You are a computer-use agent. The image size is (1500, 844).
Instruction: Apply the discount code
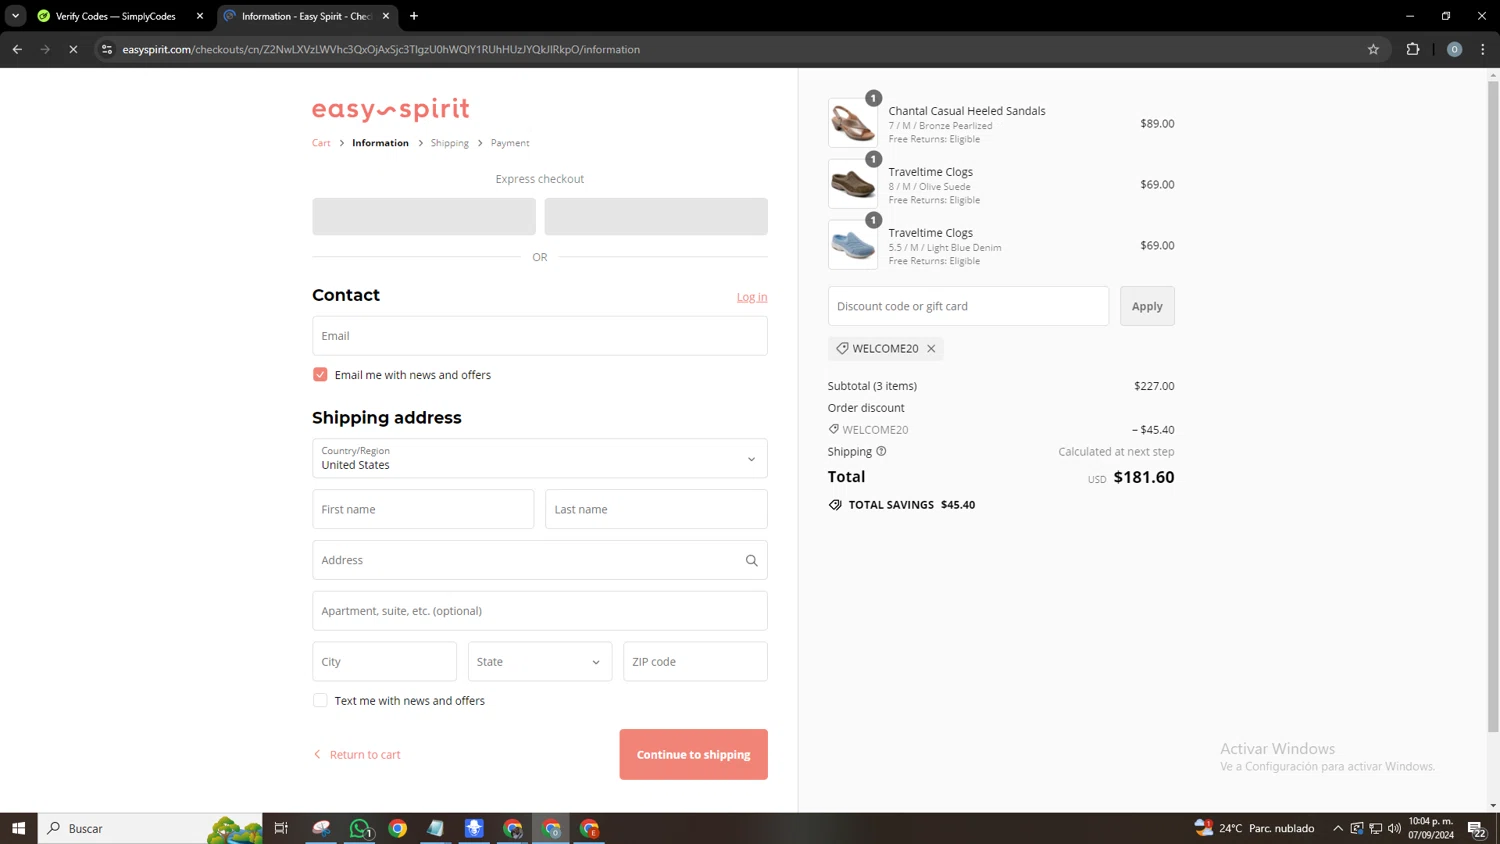tap(1147, 306)
